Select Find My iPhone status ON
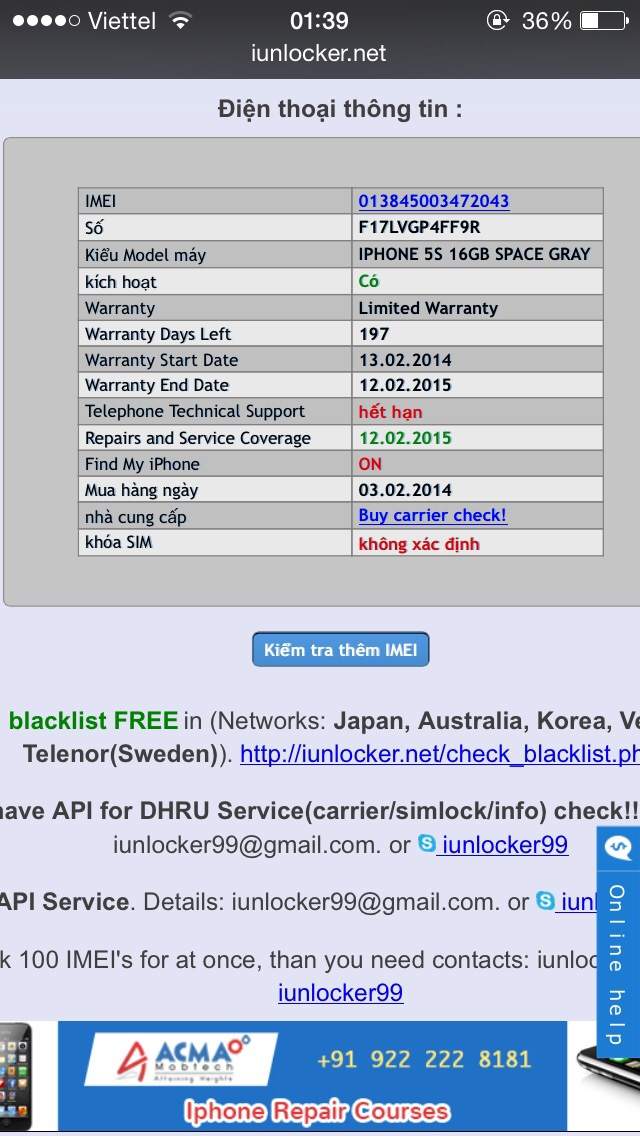Viewport: 640px width, 1136px height. (370, 464)
